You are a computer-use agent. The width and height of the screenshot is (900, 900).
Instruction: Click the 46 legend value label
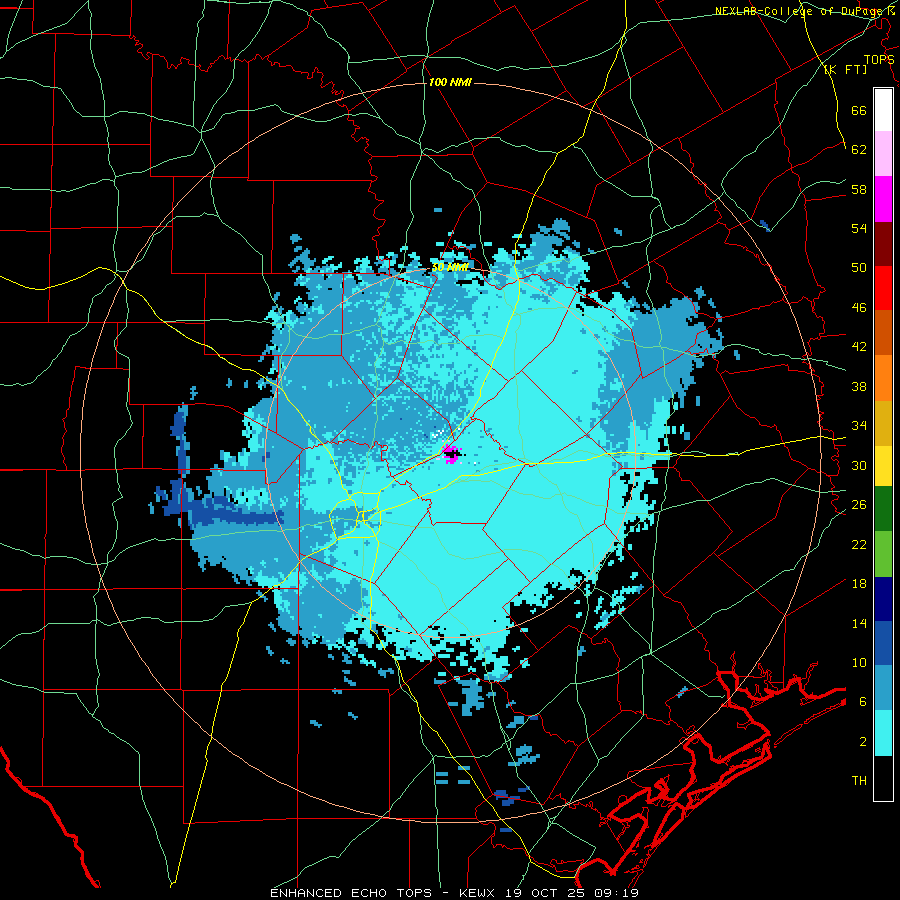859,308
